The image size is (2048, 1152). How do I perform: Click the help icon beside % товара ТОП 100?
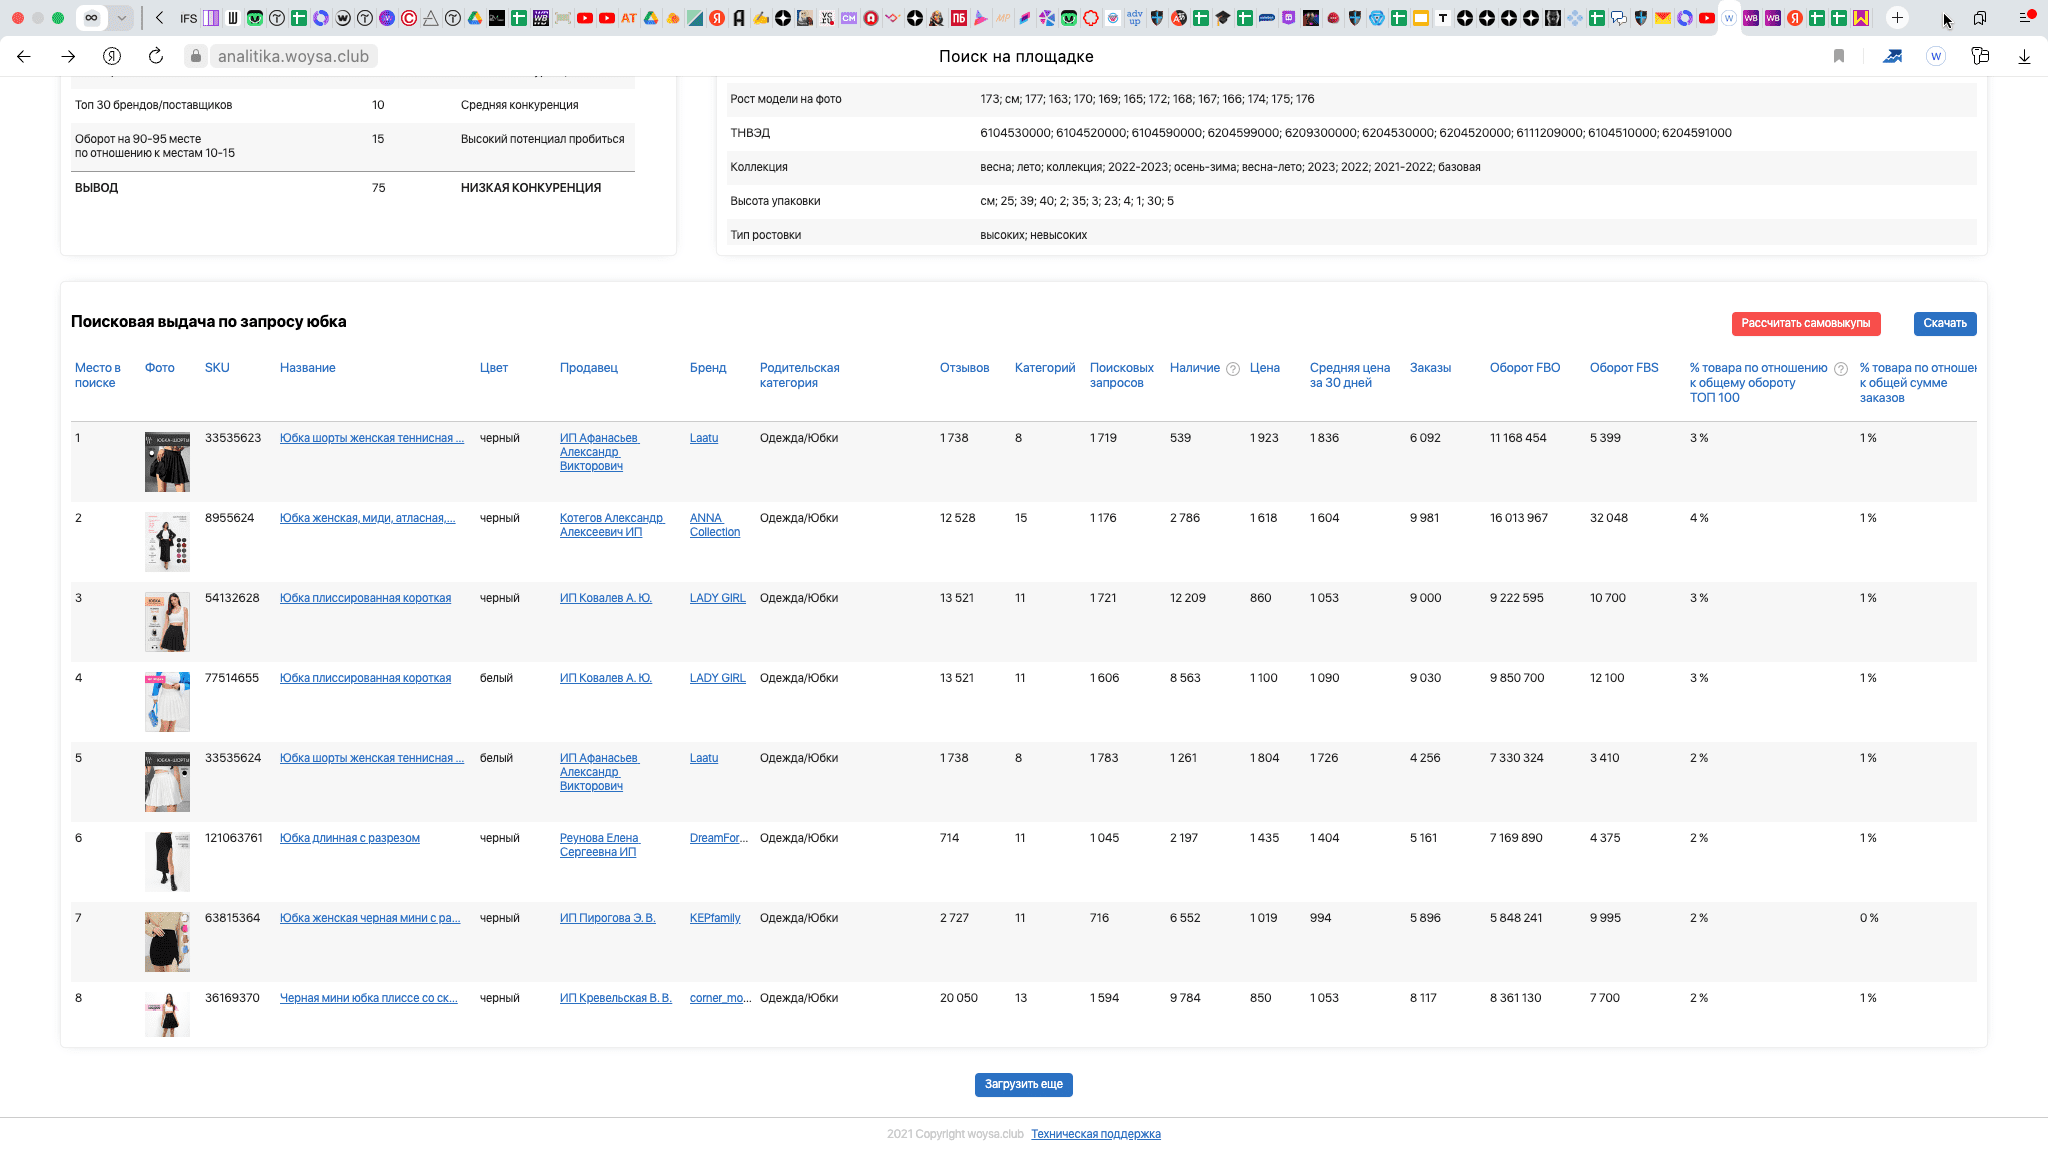1841,369
